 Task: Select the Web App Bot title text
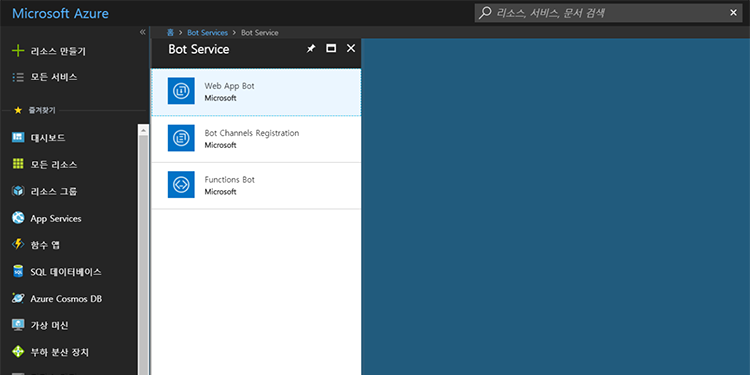pos(230,86)
